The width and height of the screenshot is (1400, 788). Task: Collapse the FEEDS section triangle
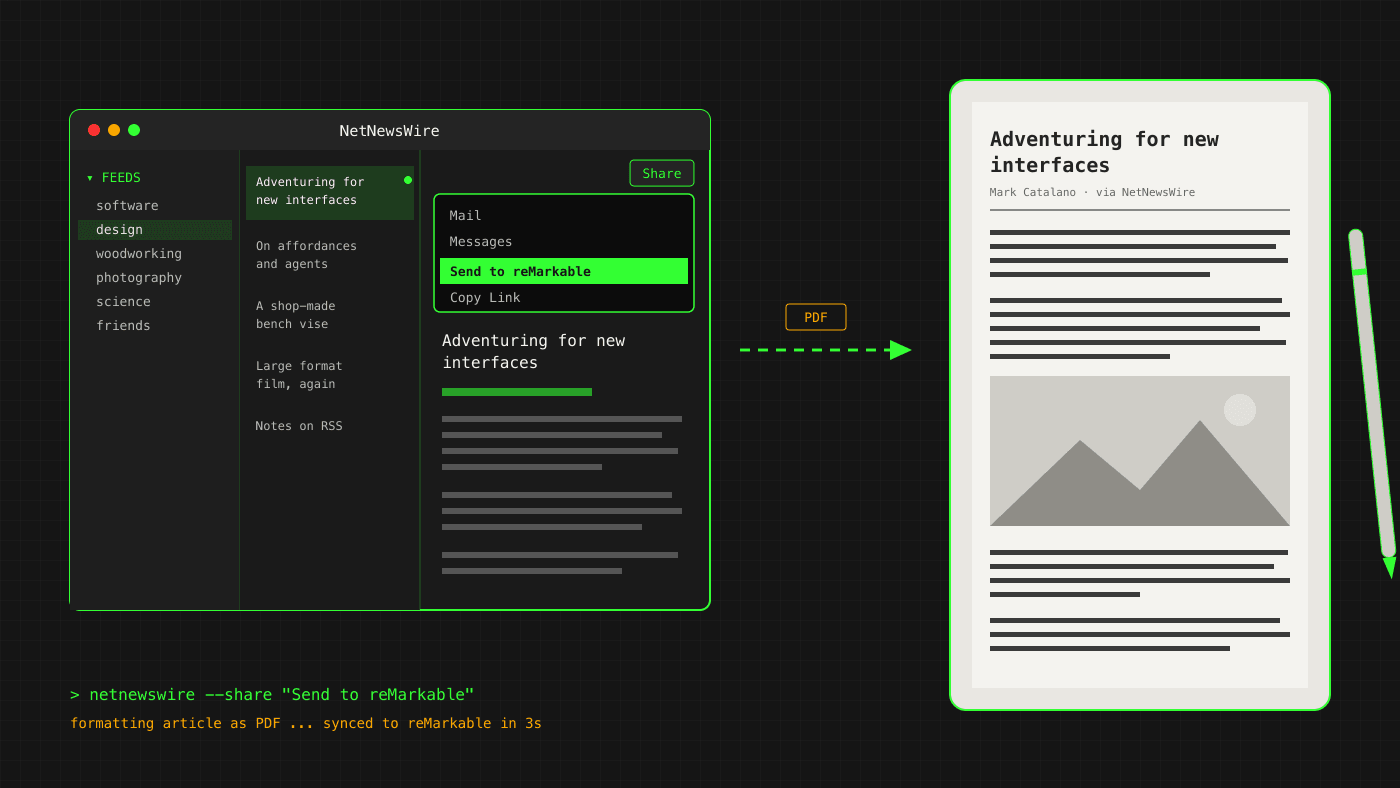[89, 178]
